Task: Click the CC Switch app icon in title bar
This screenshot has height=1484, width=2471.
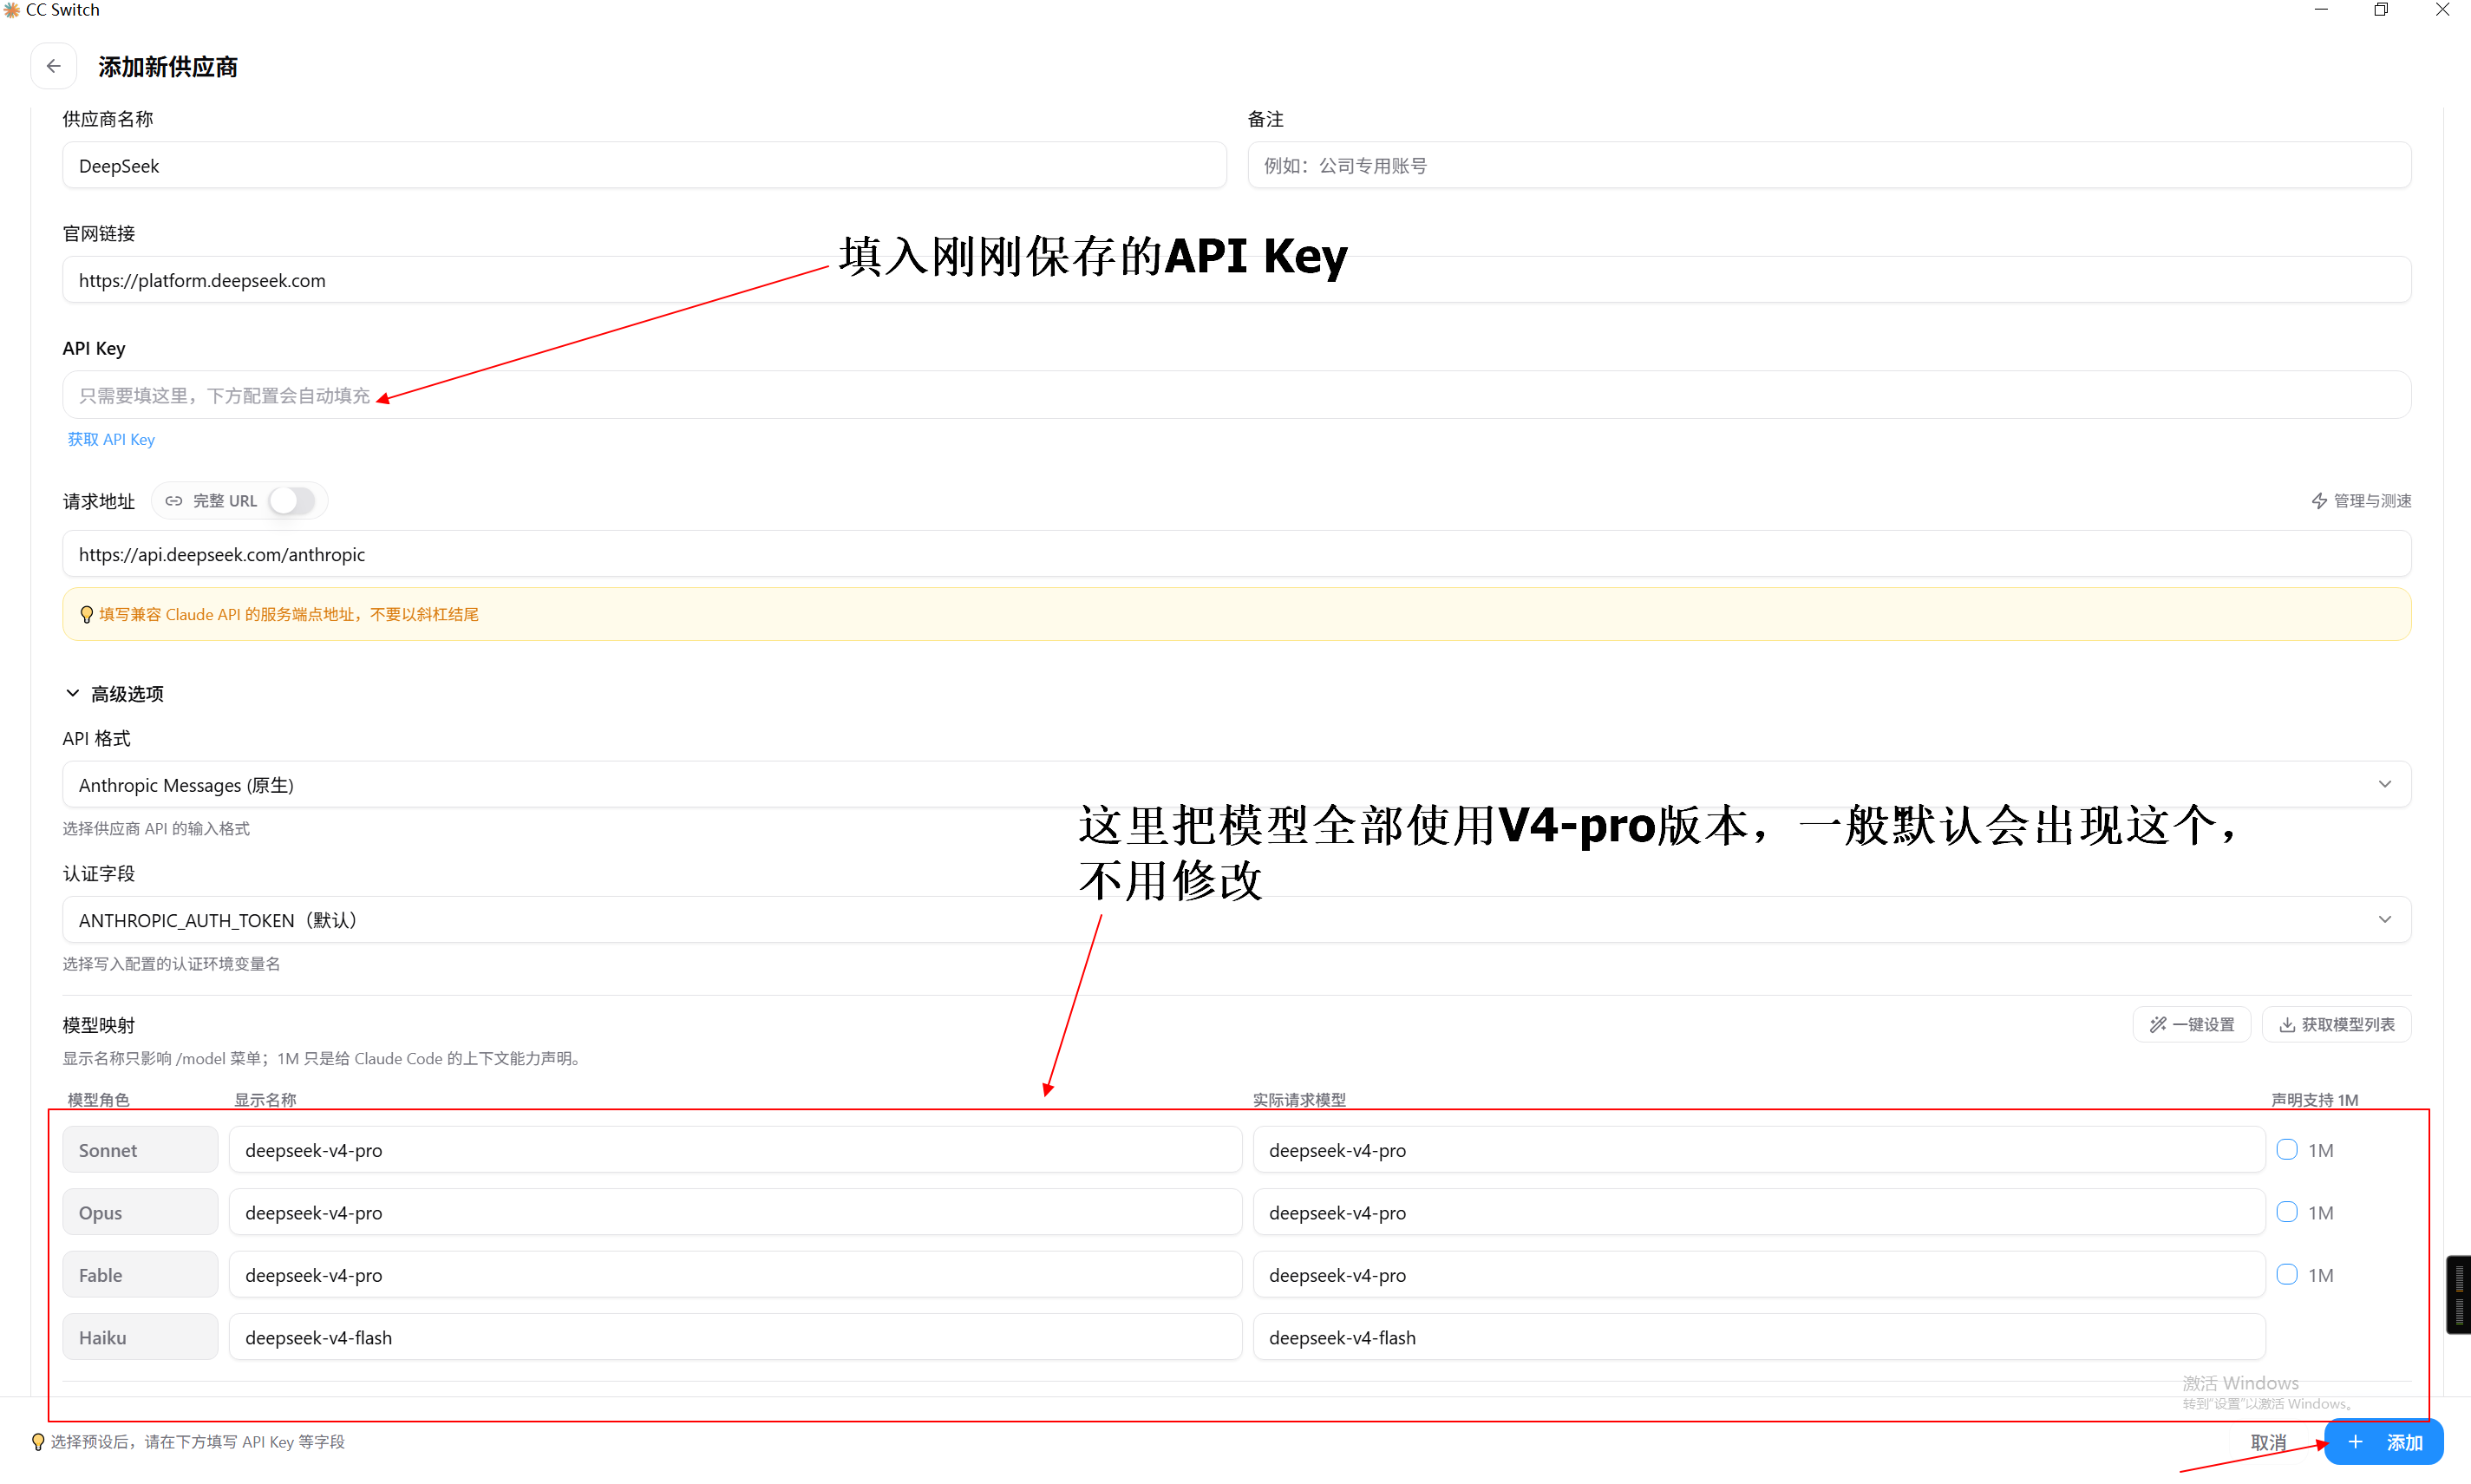Action: tap(11, 10)
